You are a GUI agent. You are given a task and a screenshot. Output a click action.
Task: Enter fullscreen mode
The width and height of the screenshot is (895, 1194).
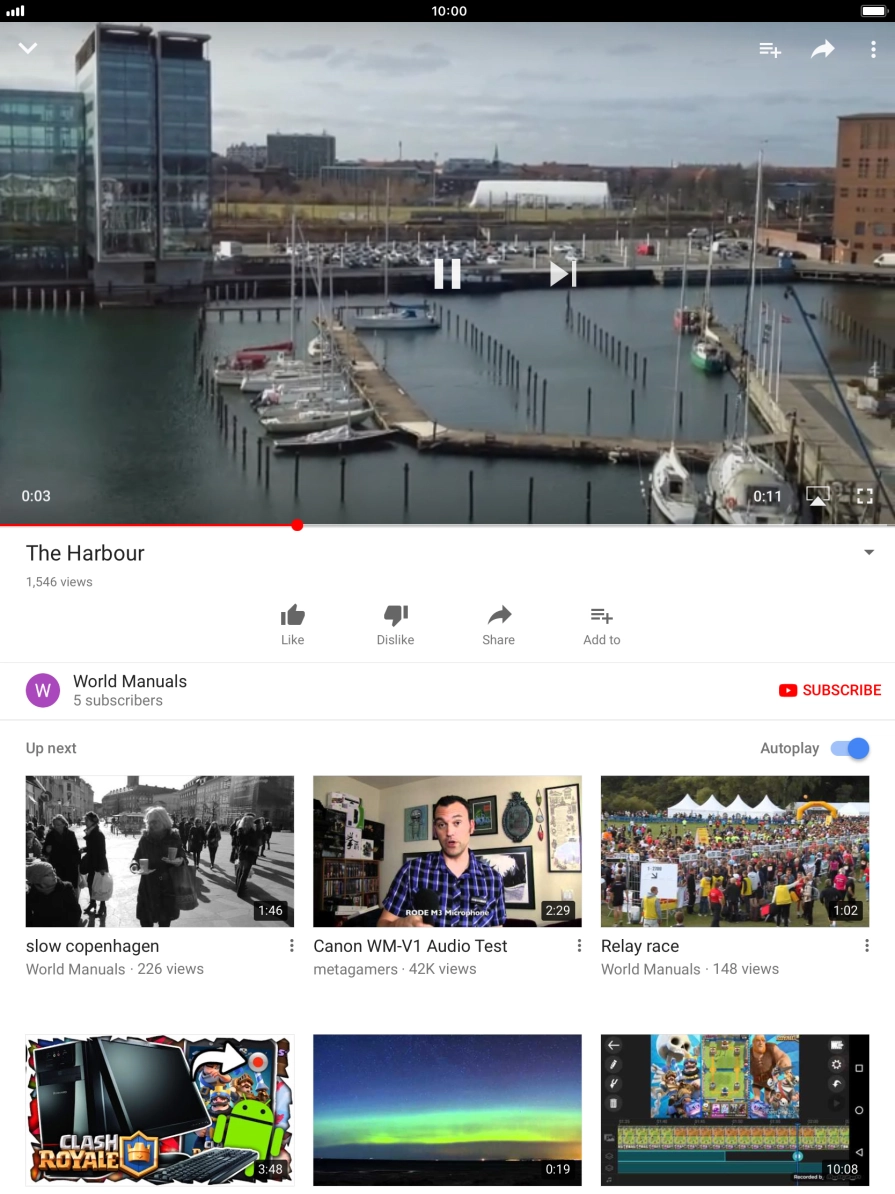[865, 496]
